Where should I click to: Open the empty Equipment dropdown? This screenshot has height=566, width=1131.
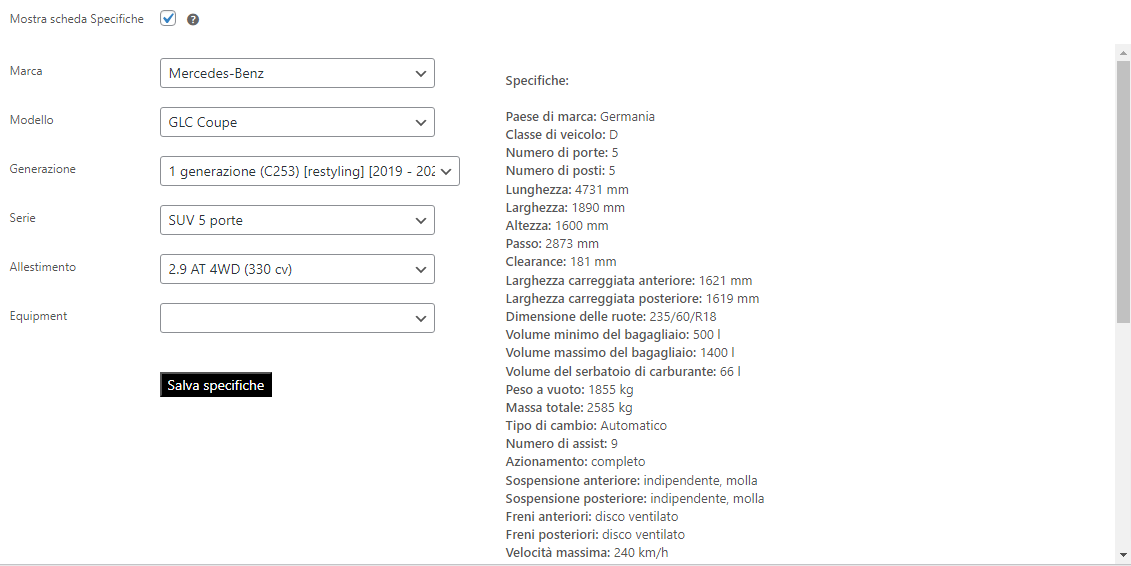coord(297,318)
